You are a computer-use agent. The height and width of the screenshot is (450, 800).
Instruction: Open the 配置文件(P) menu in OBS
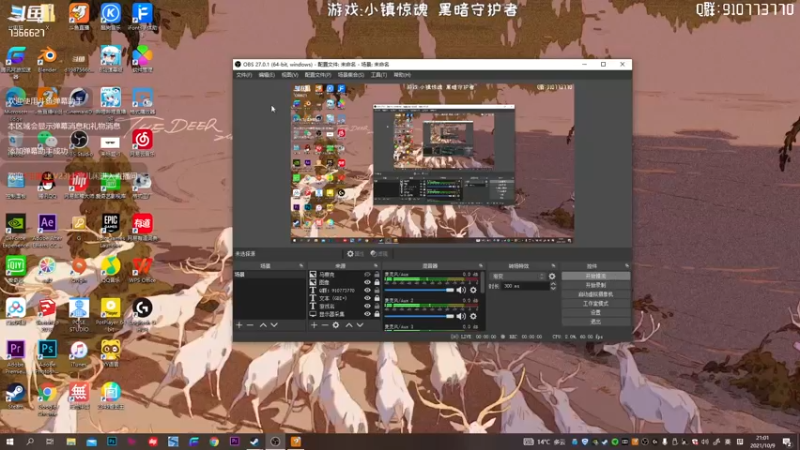pos(318,75)
